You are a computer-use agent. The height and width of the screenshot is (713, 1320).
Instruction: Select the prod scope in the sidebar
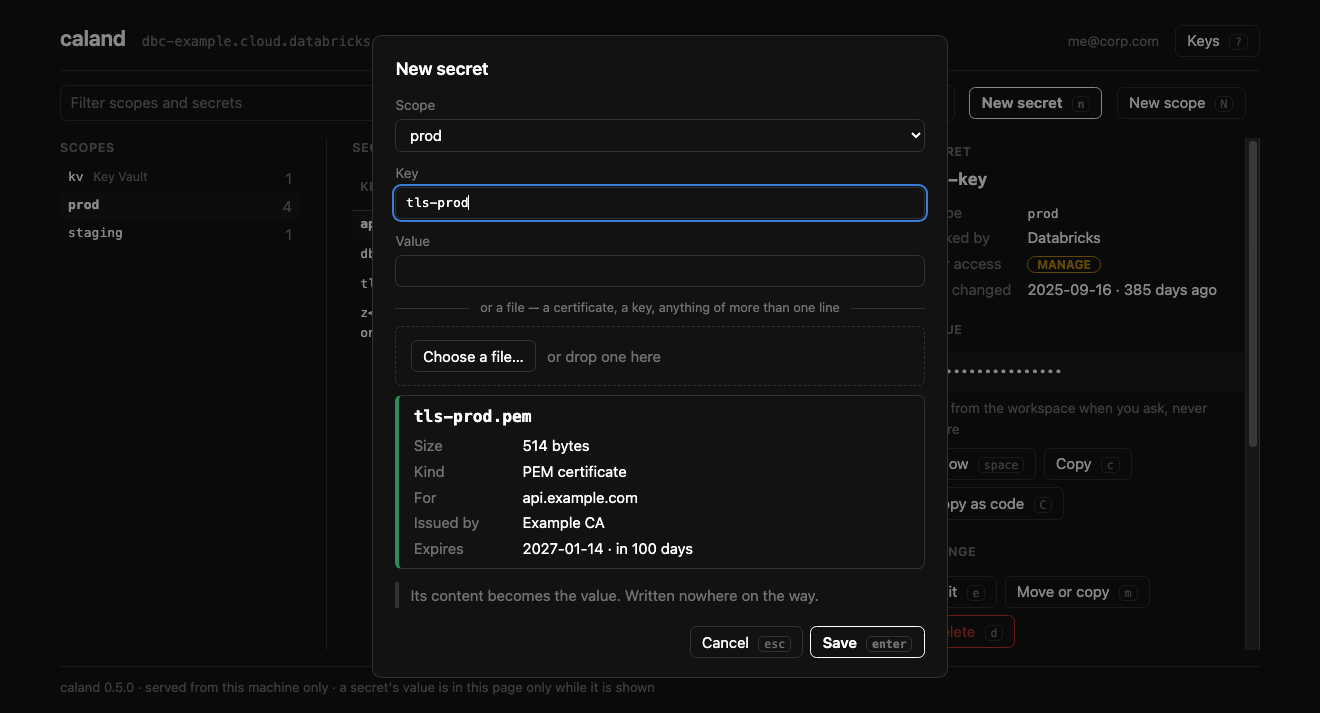180,205
